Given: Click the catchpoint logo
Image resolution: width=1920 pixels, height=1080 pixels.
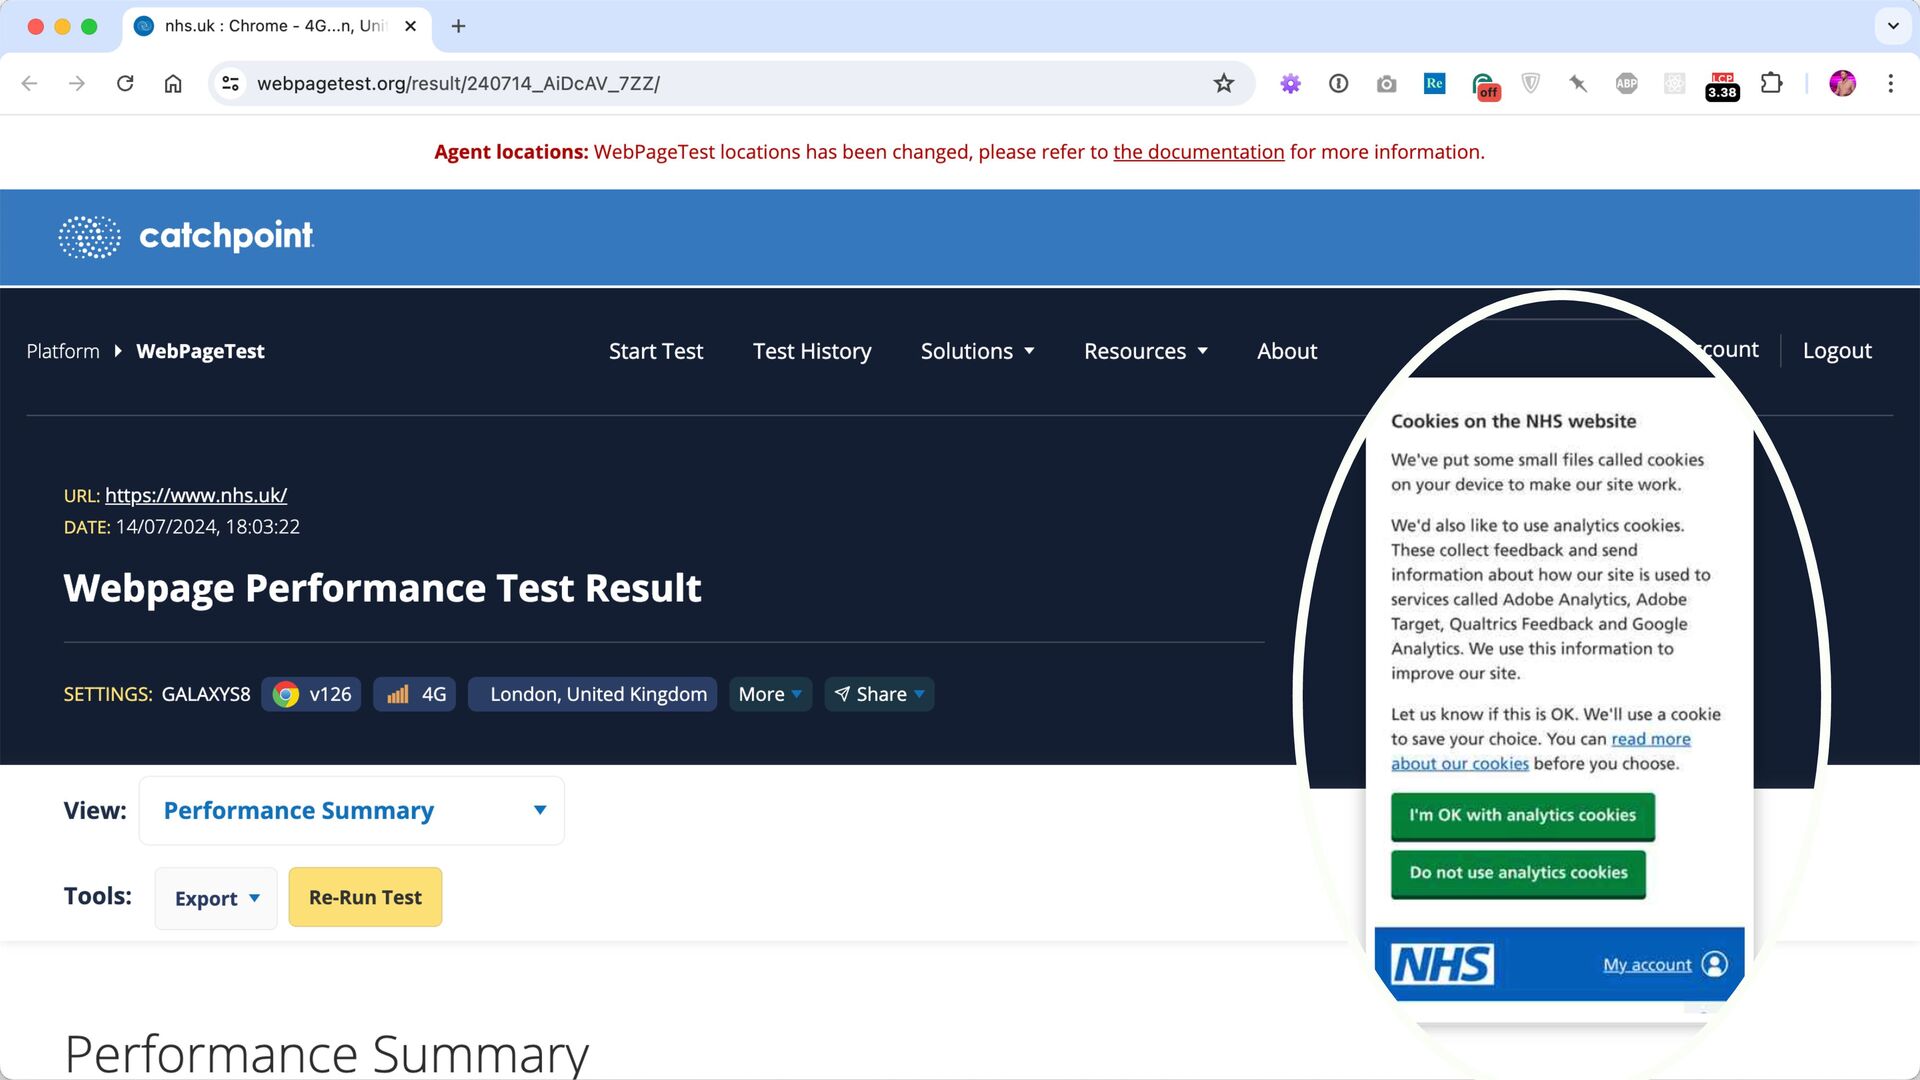Looking at the screenshot, I should (x=186, y=236).
